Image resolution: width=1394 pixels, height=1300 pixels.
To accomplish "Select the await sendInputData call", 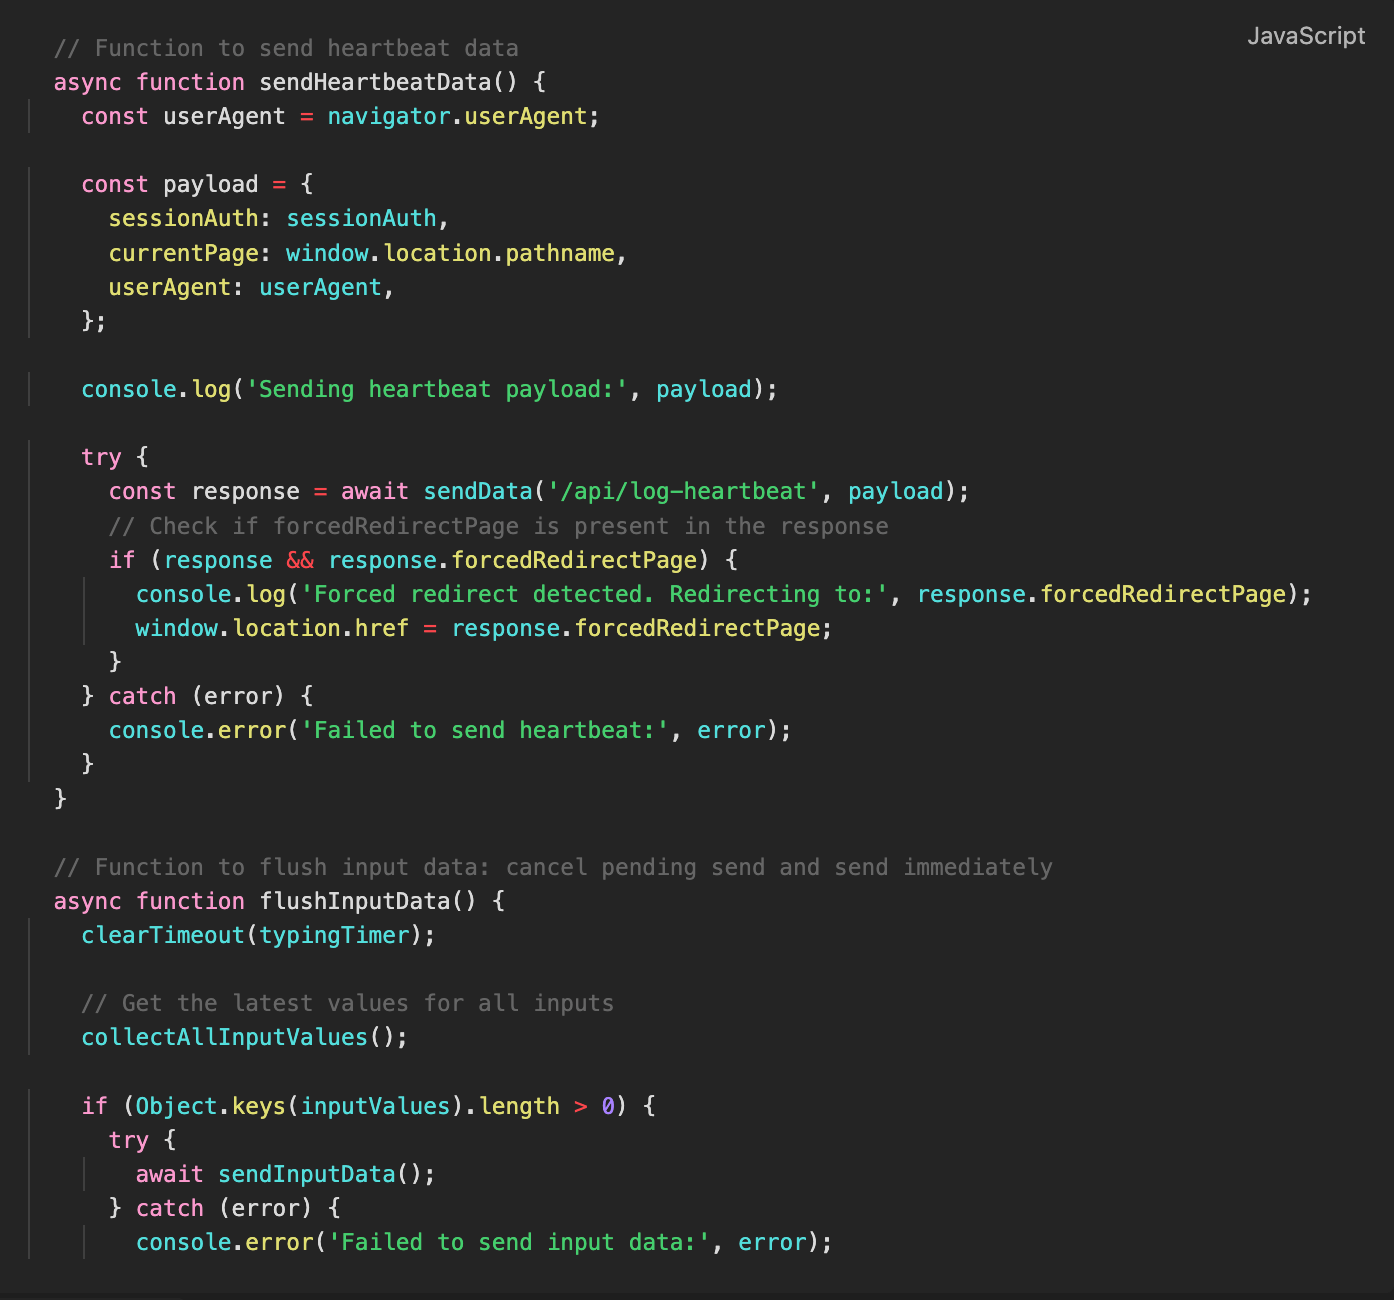I will coord(286,1174).
